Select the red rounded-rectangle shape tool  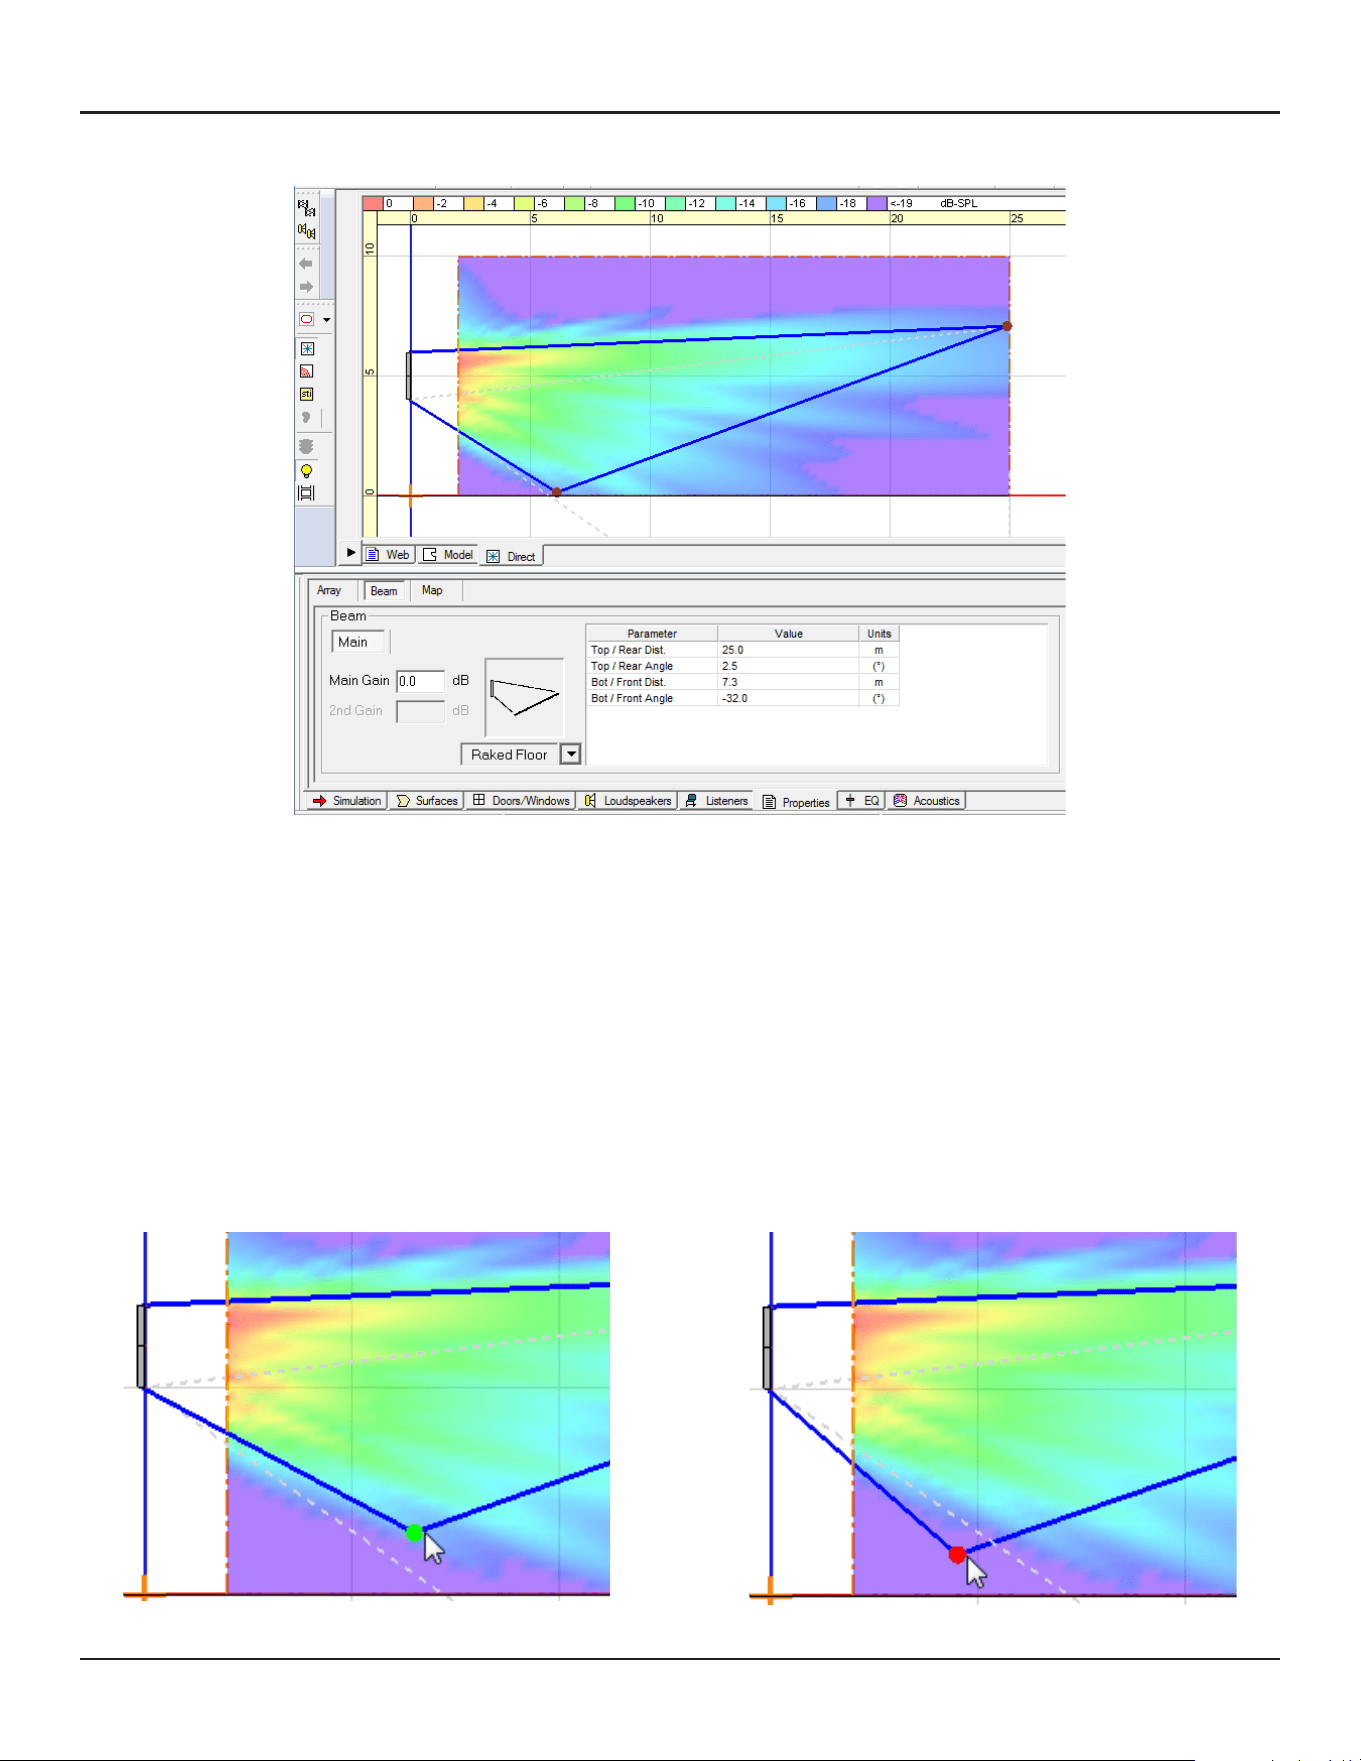(x=307, y=320)
